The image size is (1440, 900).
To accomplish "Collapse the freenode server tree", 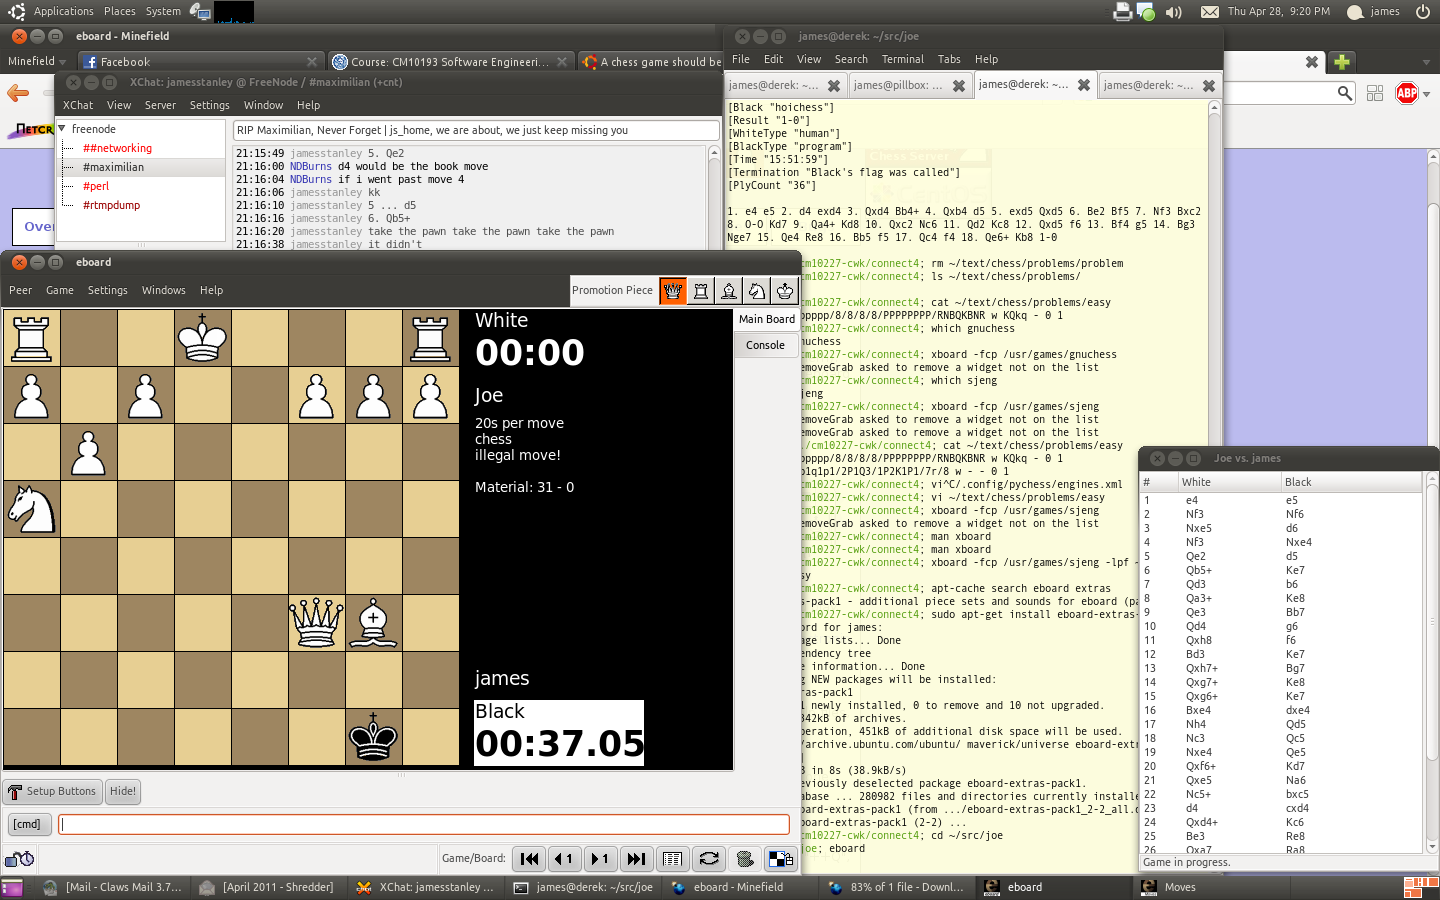I will tap(63, 129).
